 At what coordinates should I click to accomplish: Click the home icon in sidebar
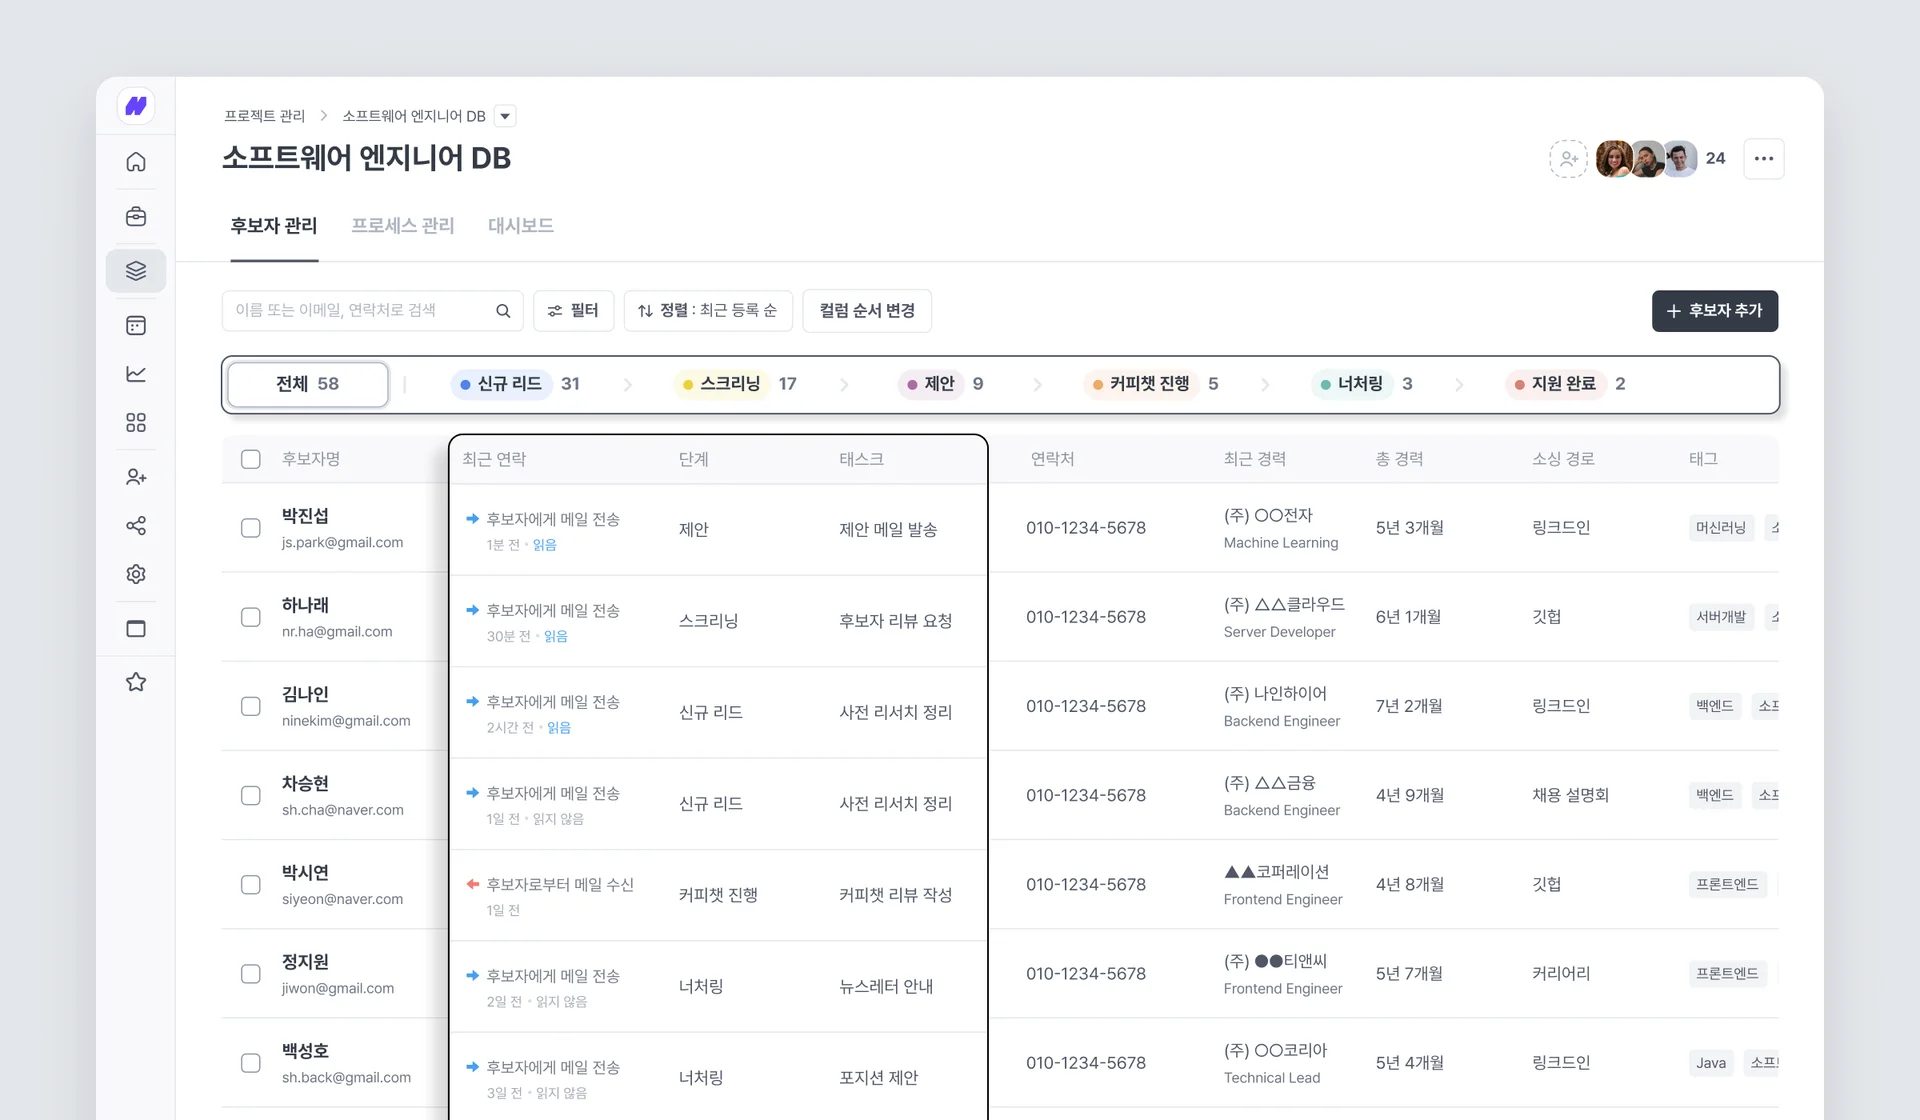coord(136,162)
